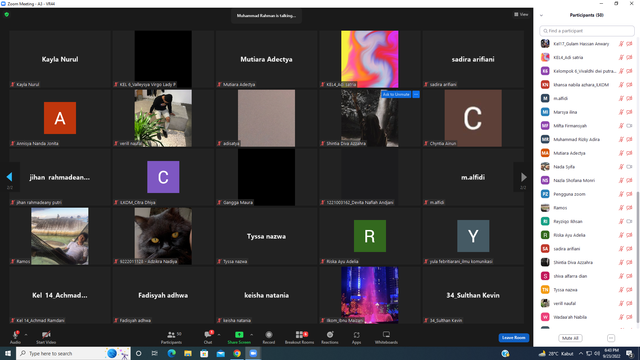
Task: Select the black cat video tile
Action: tap(163, 236)
